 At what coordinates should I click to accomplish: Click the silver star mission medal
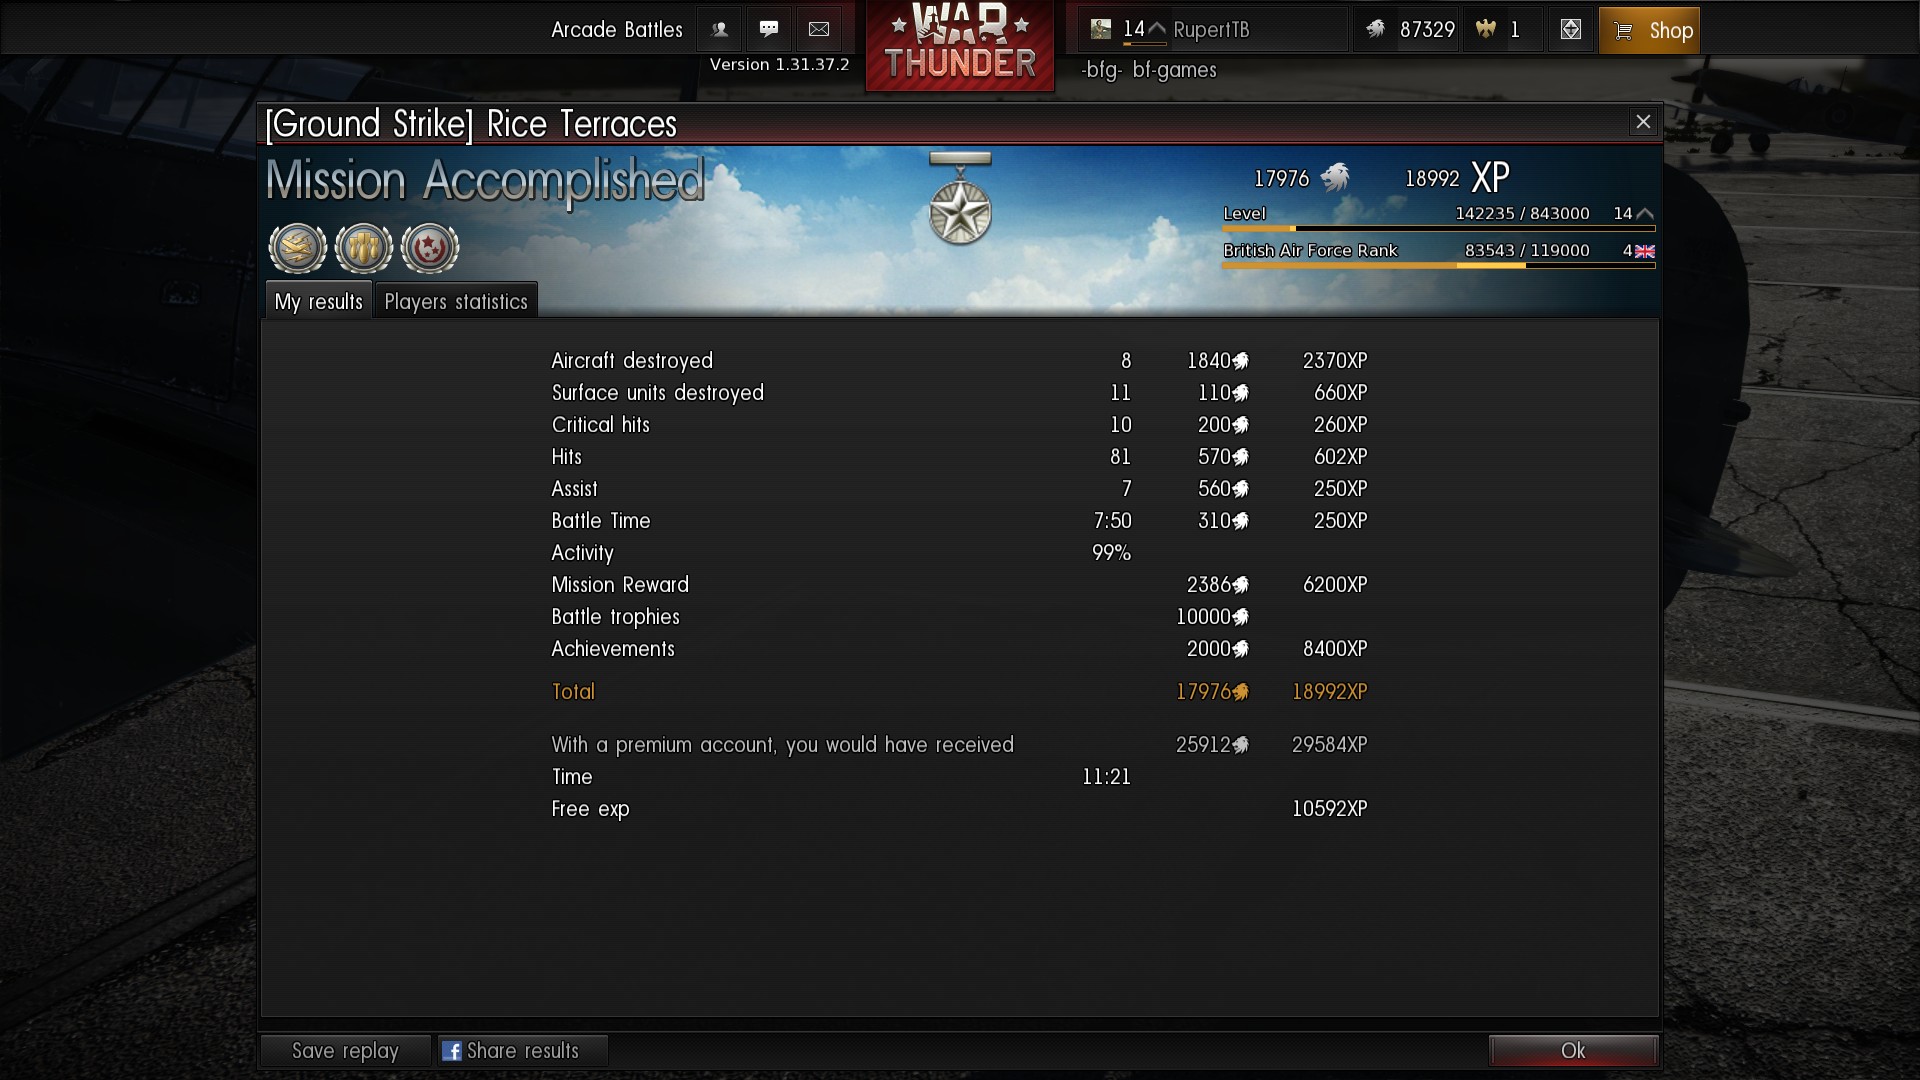[x=960, y=201]
